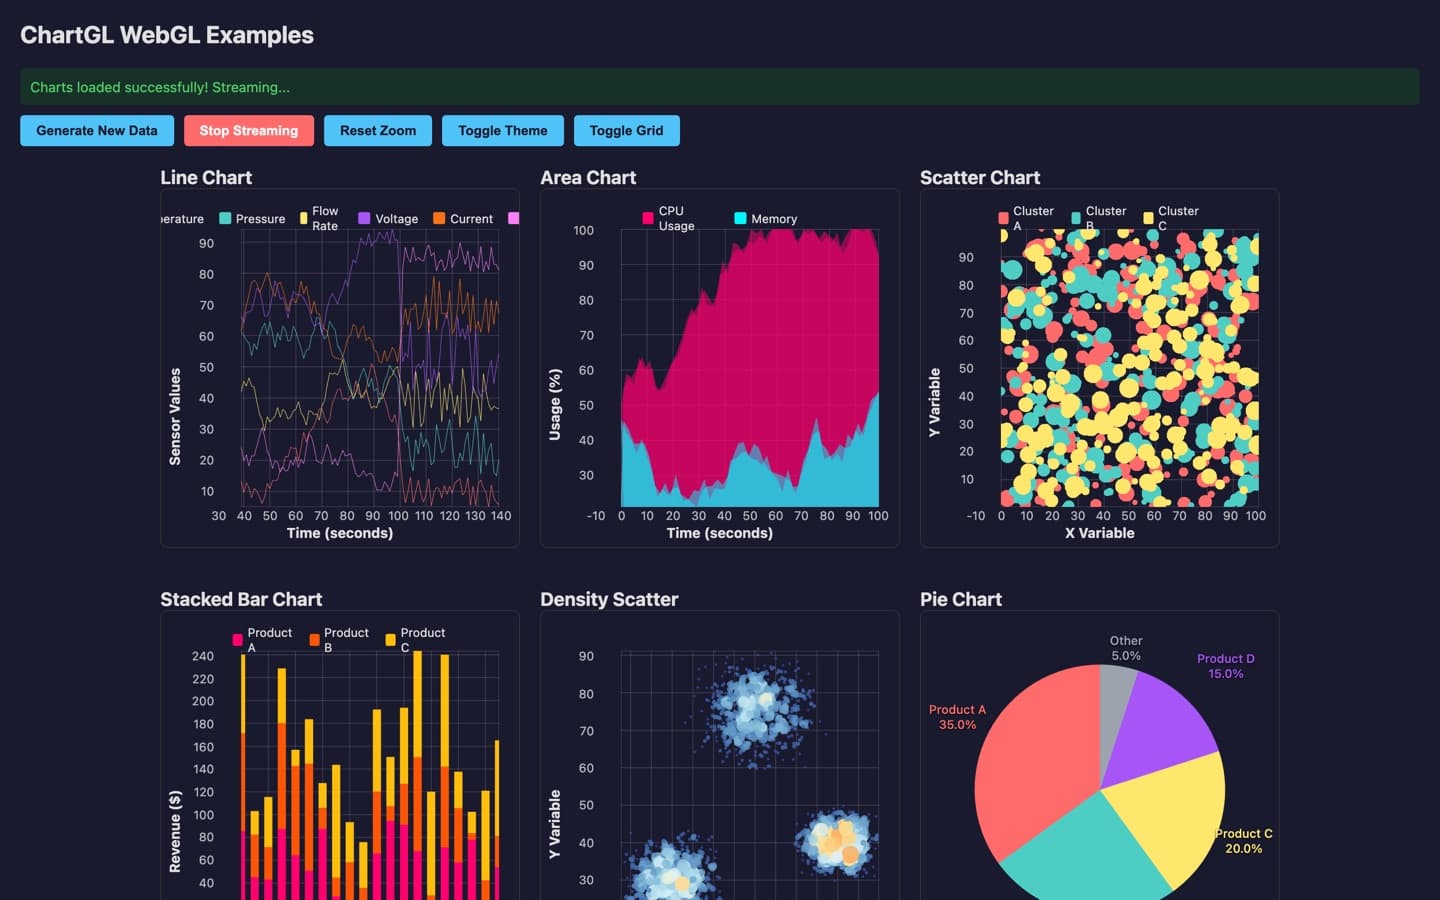
Task: Click the Revenue ($) axis label
Action: [175, 831]
